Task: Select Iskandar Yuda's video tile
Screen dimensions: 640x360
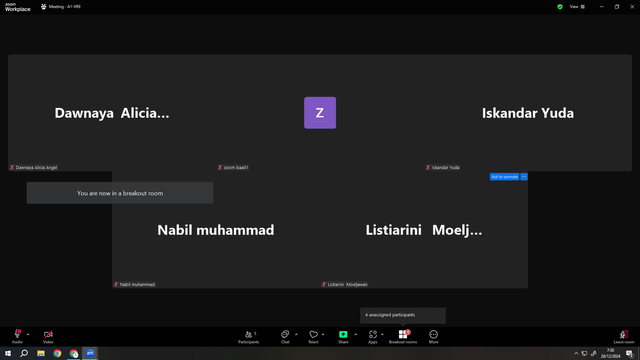Action: (528, 113)
